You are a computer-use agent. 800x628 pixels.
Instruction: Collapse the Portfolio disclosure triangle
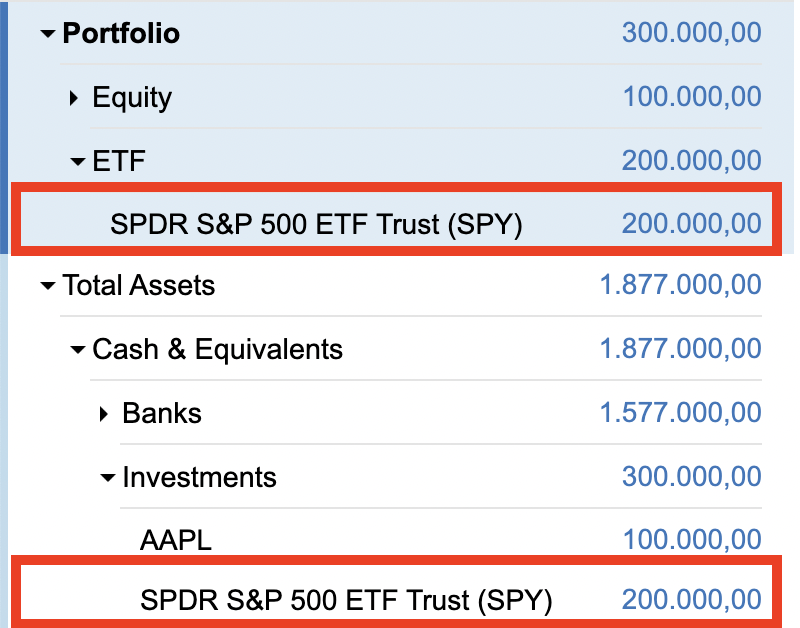pos(47,34)
